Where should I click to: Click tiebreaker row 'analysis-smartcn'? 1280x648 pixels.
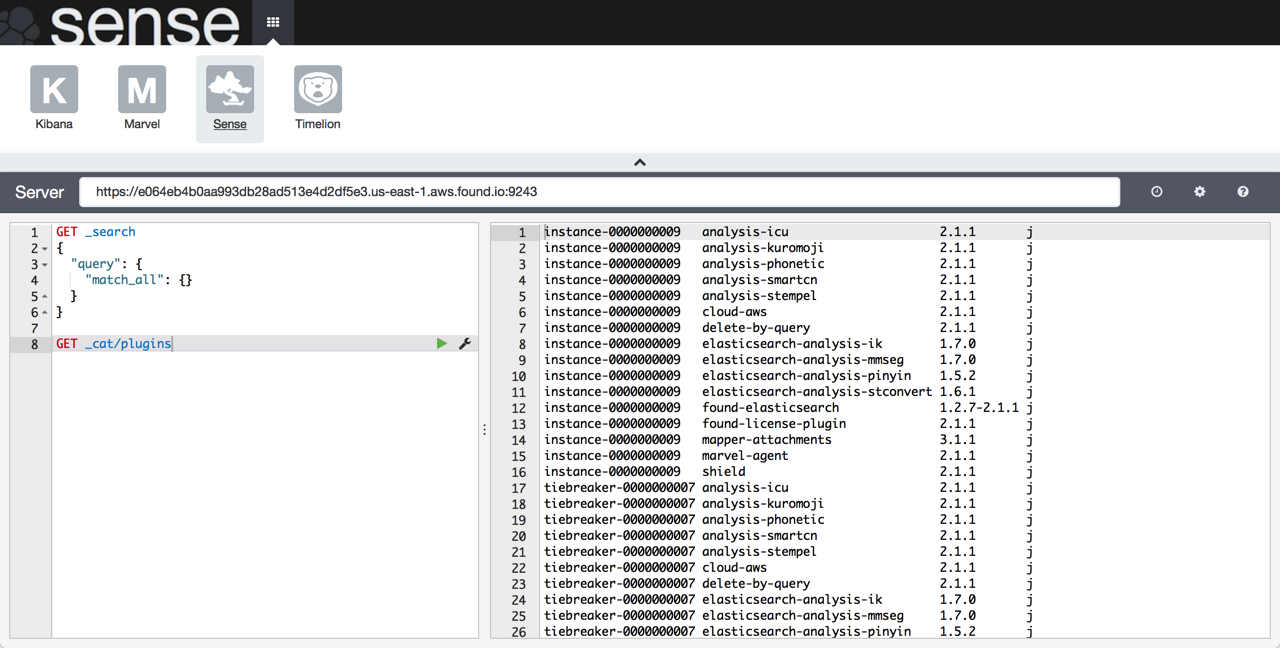coord(759,536)
